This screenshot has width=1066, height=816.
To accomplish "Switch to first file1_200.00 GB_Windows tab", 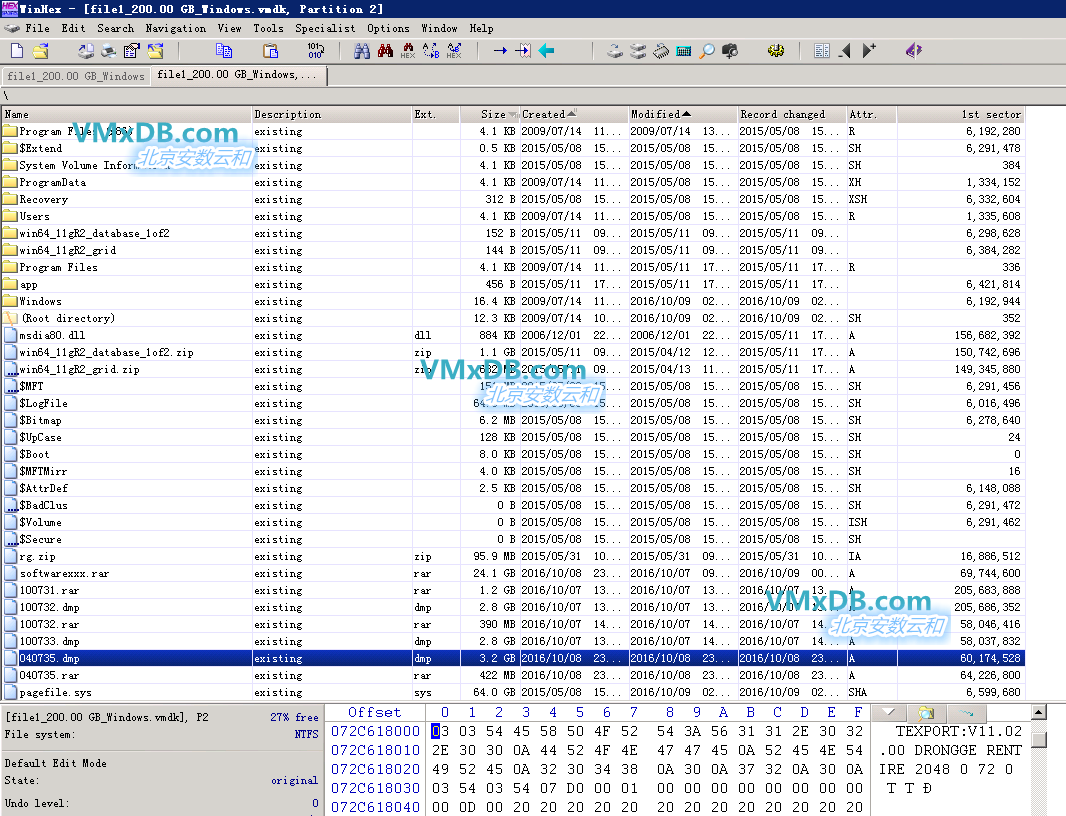I will [75, 76].
